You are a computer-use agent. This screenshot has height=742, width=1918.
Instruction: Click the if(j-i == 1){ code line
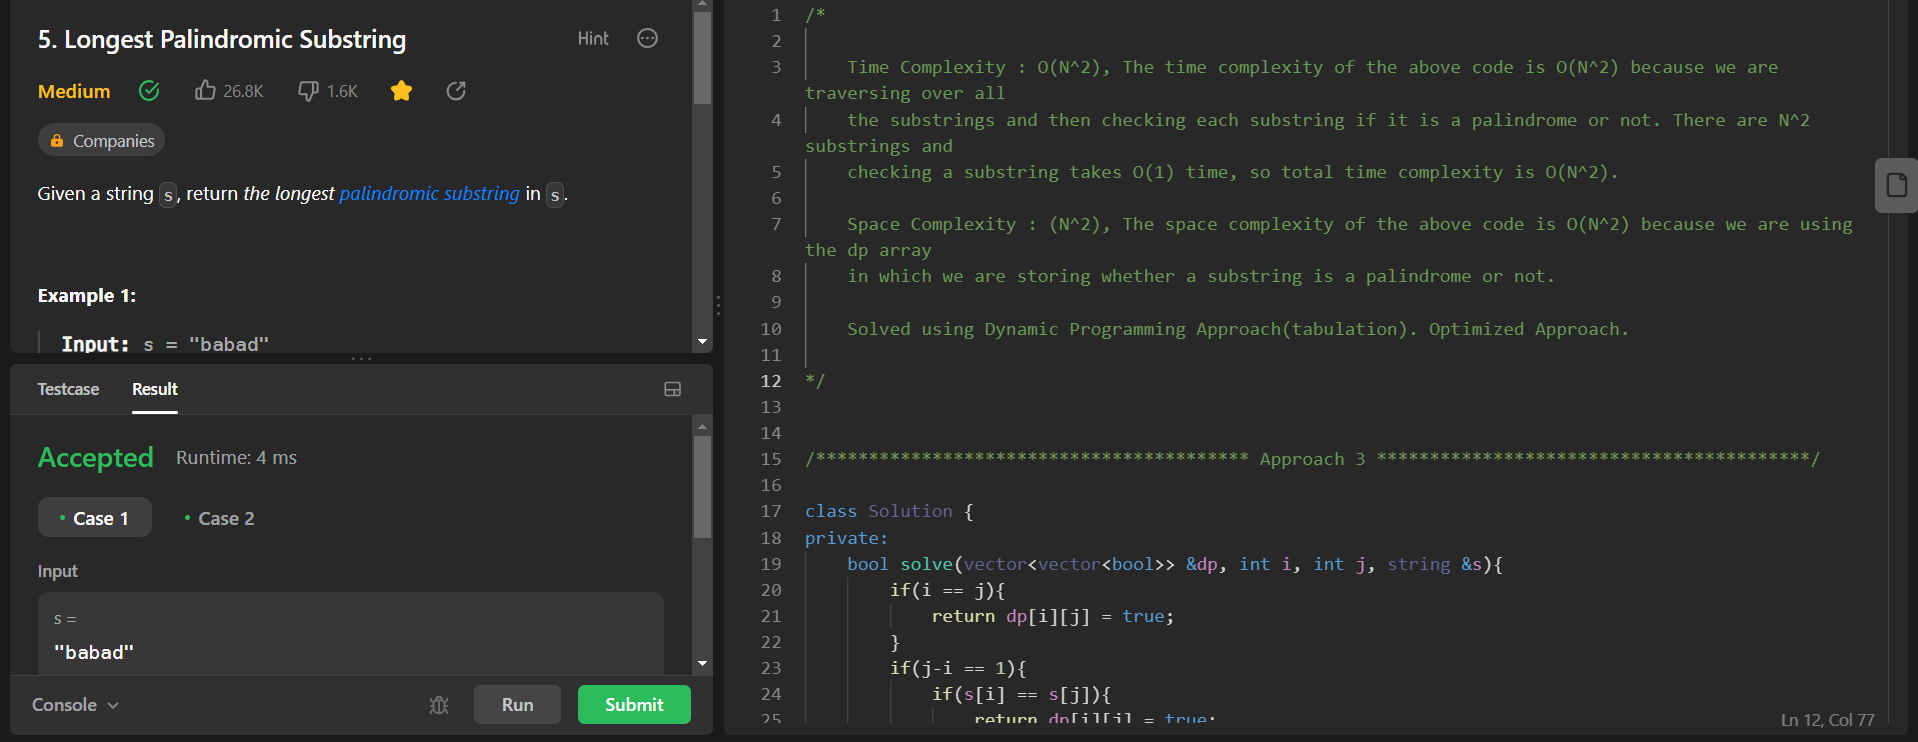958,668
